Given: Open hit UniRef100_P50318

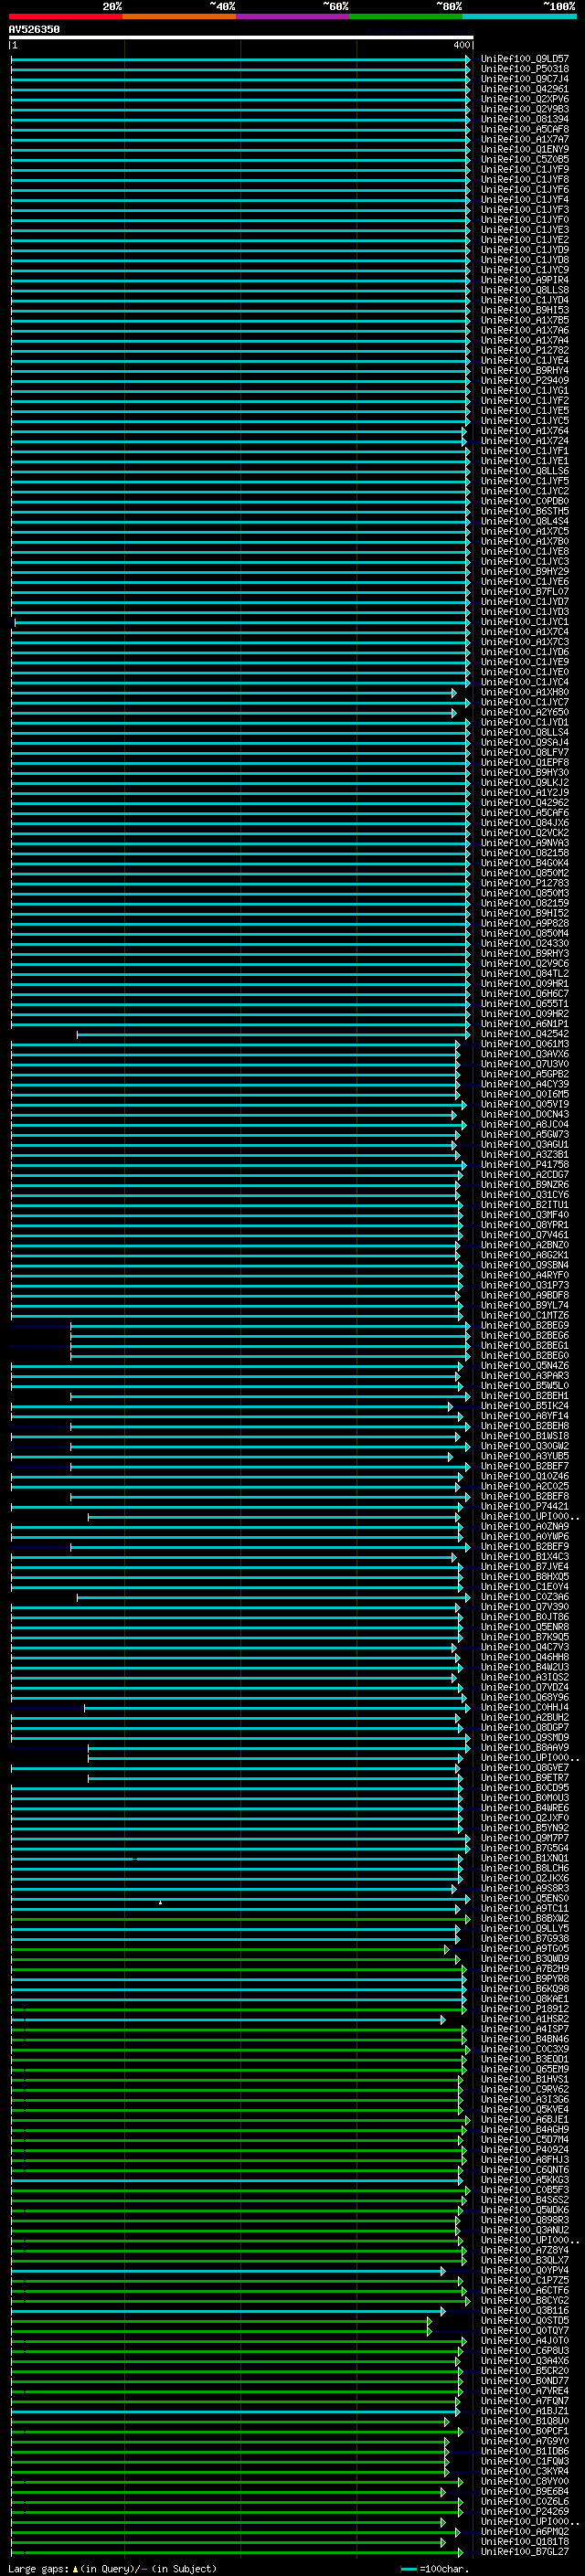Looking at the screenshot, I should [x=525, y=69].
